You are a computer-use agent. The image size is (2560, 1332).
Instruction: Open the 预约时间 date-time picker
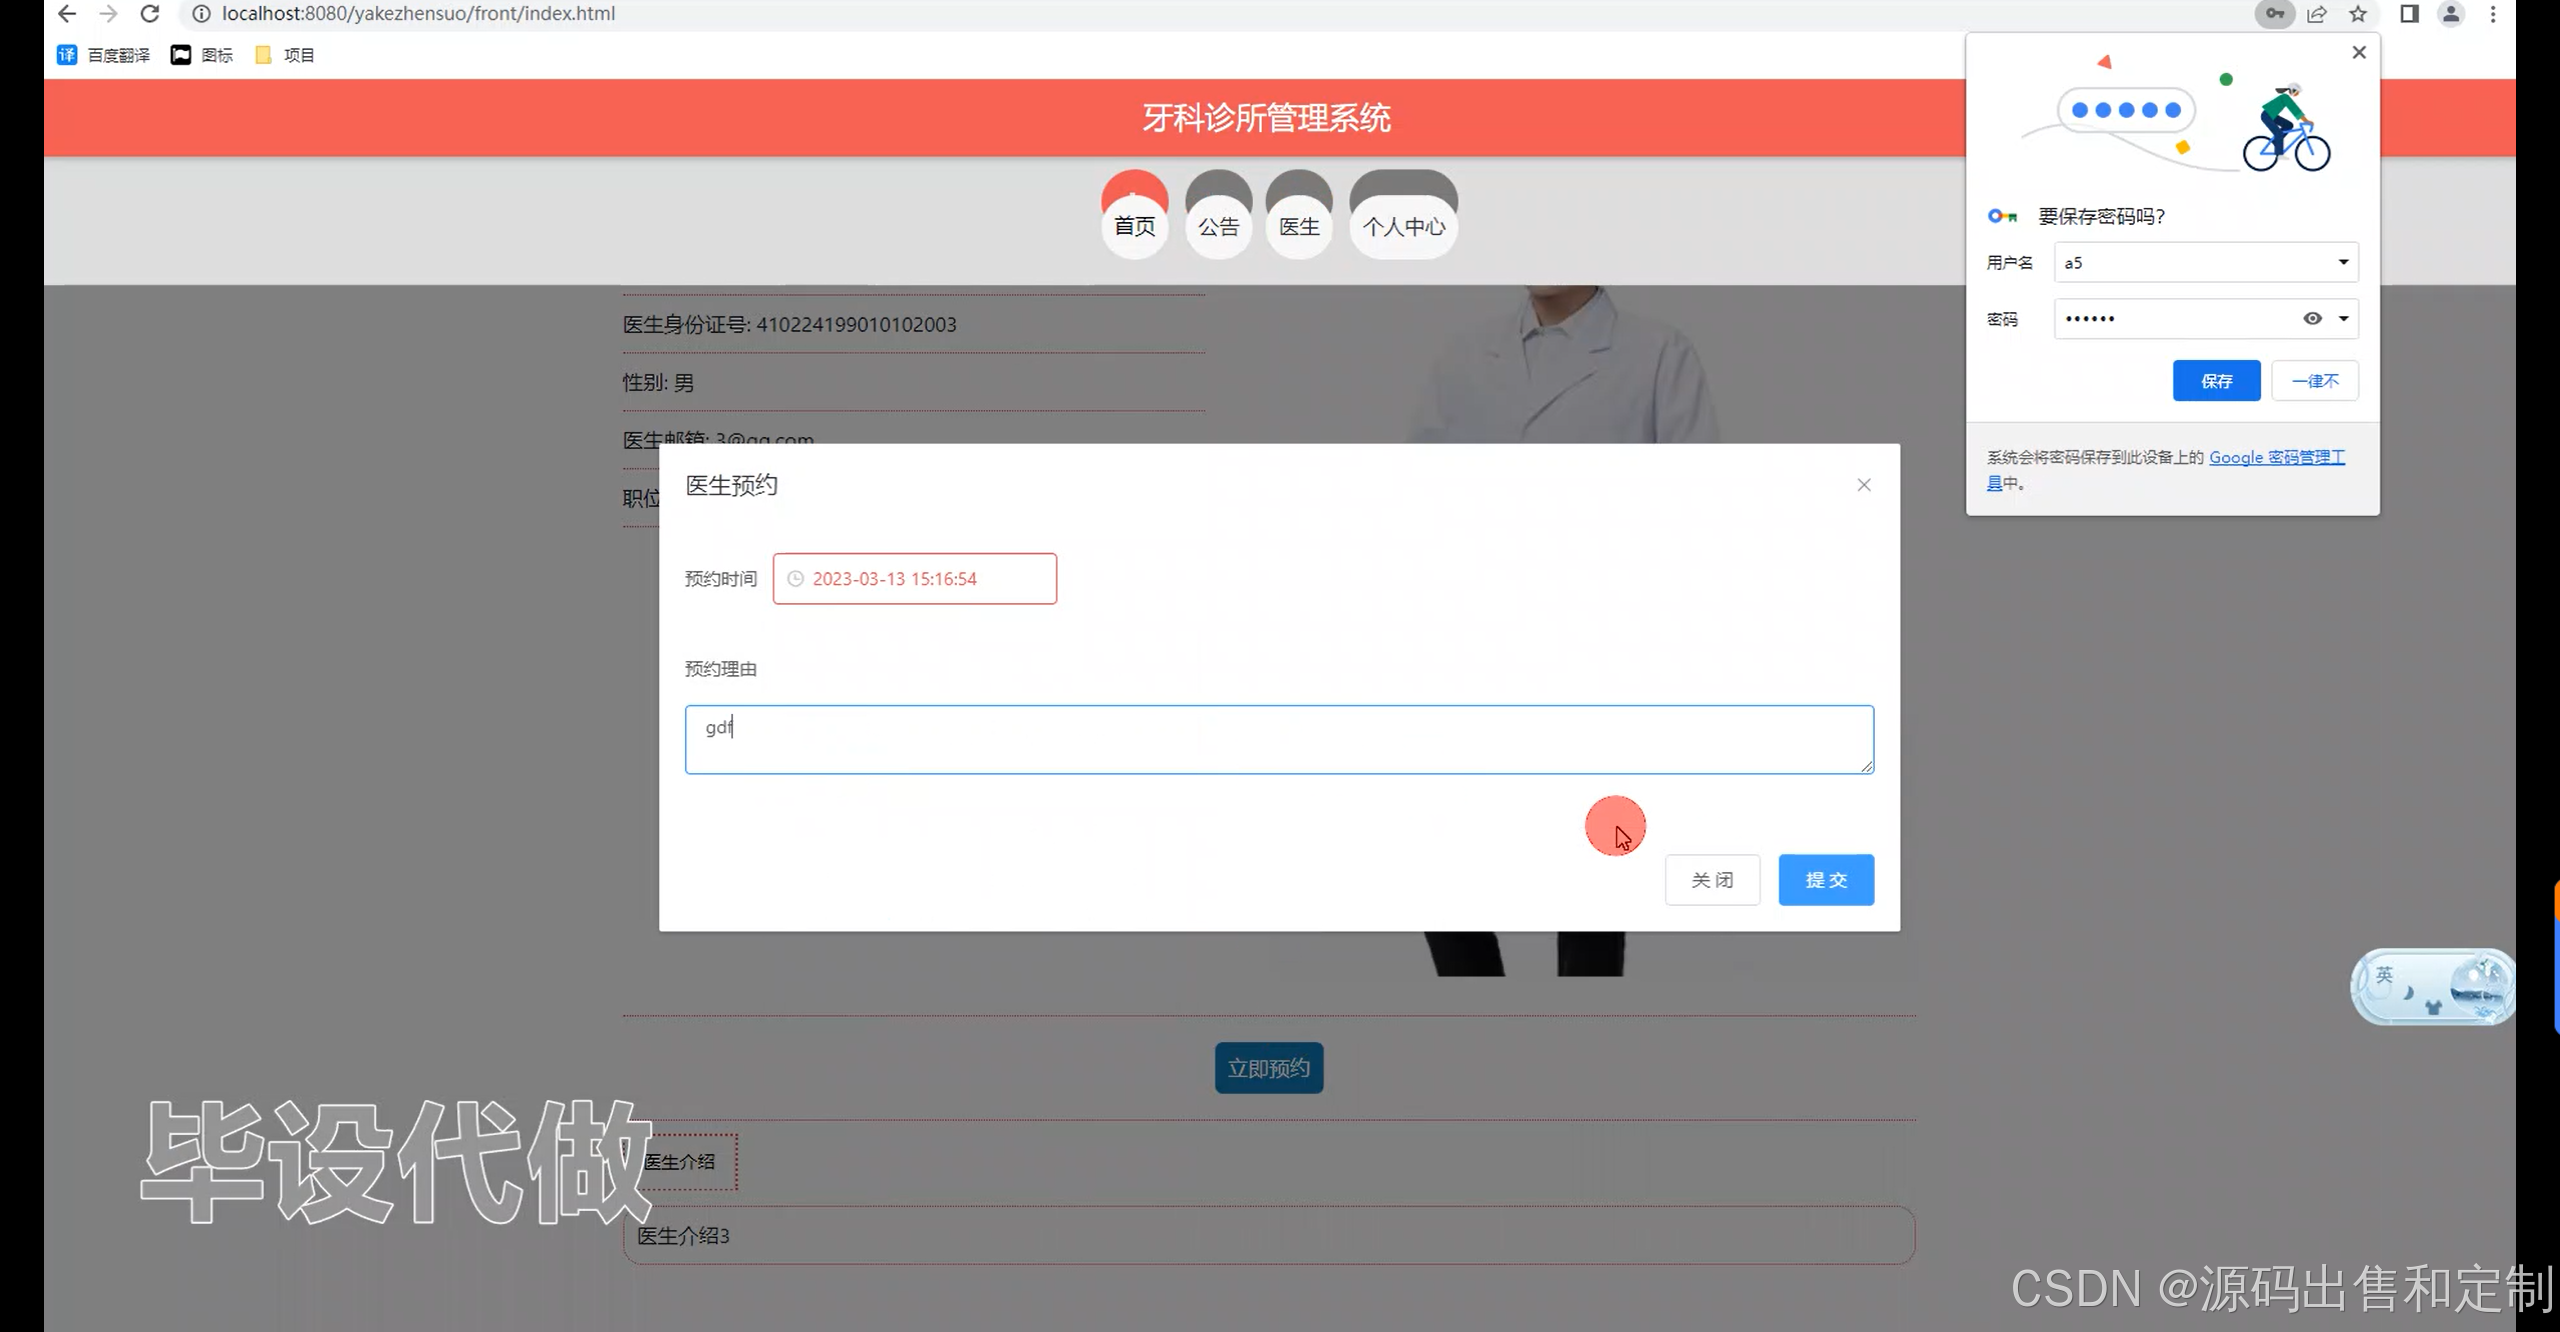point(914,579)
